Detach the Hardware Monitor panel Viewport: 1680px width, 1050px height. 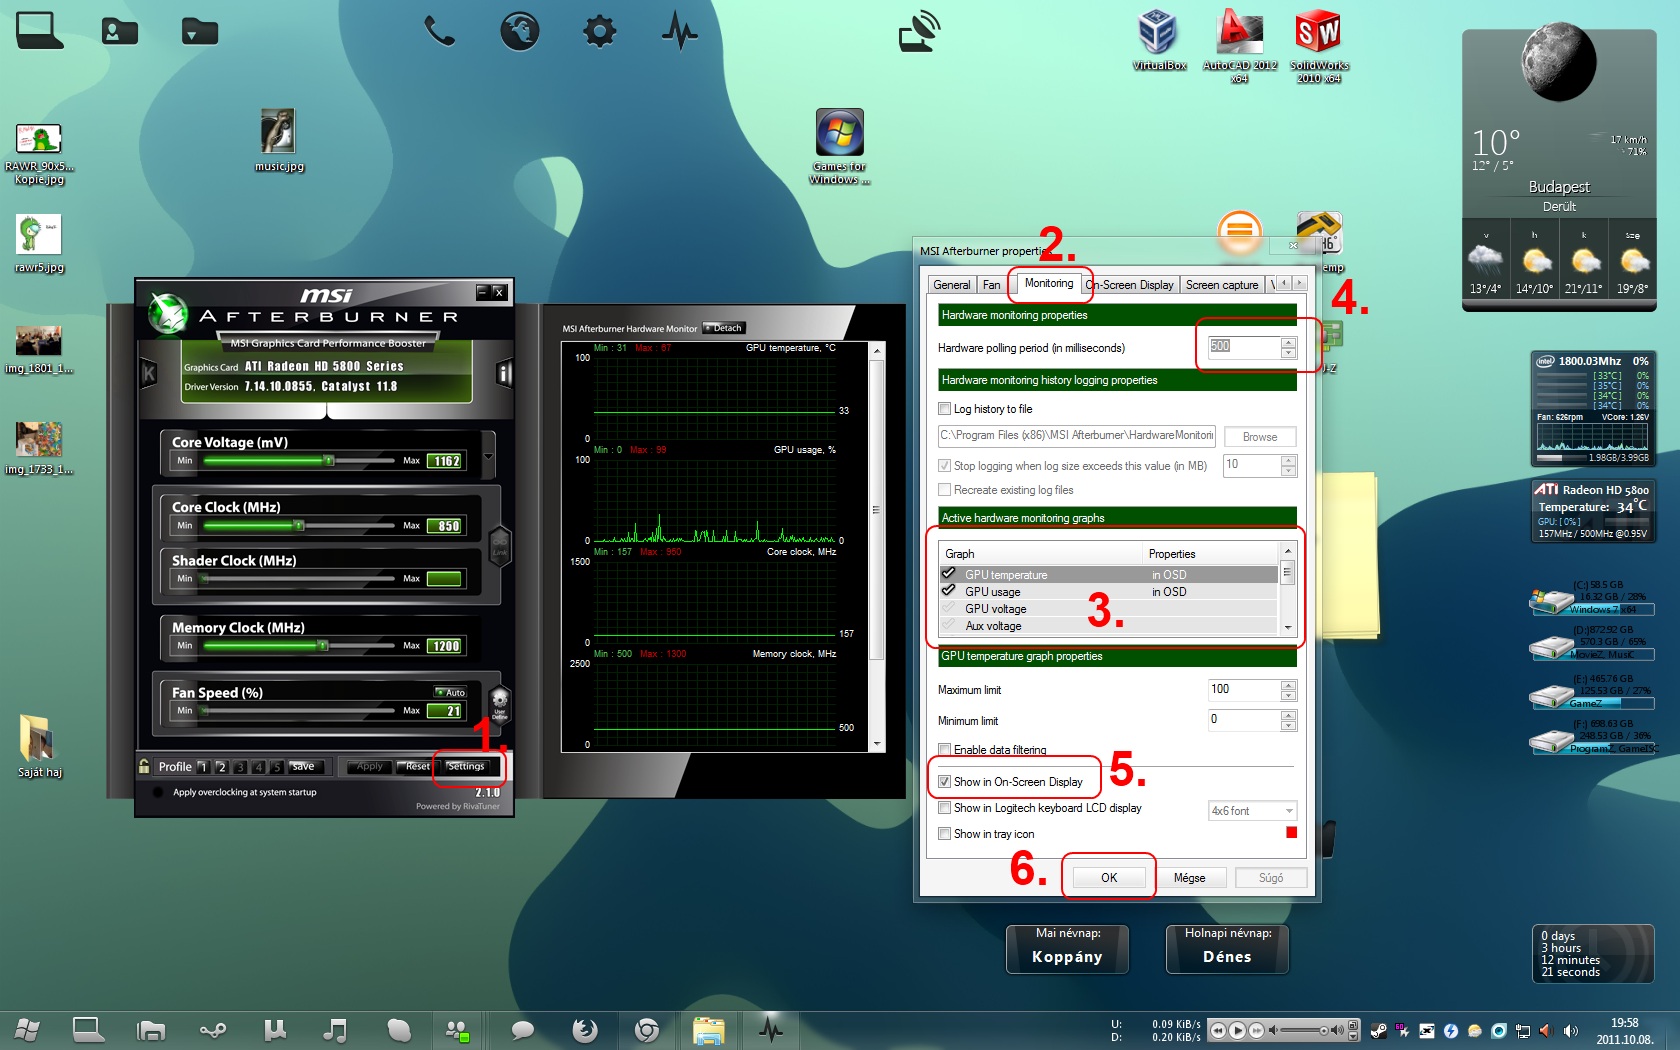coord(724,328)
